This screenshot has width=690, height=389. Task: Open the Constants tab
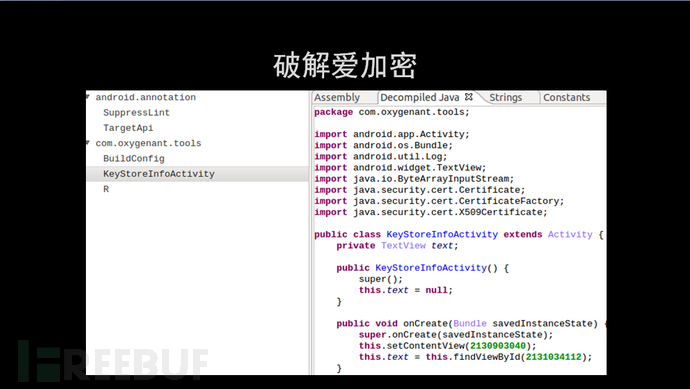(x=566, y=97)
